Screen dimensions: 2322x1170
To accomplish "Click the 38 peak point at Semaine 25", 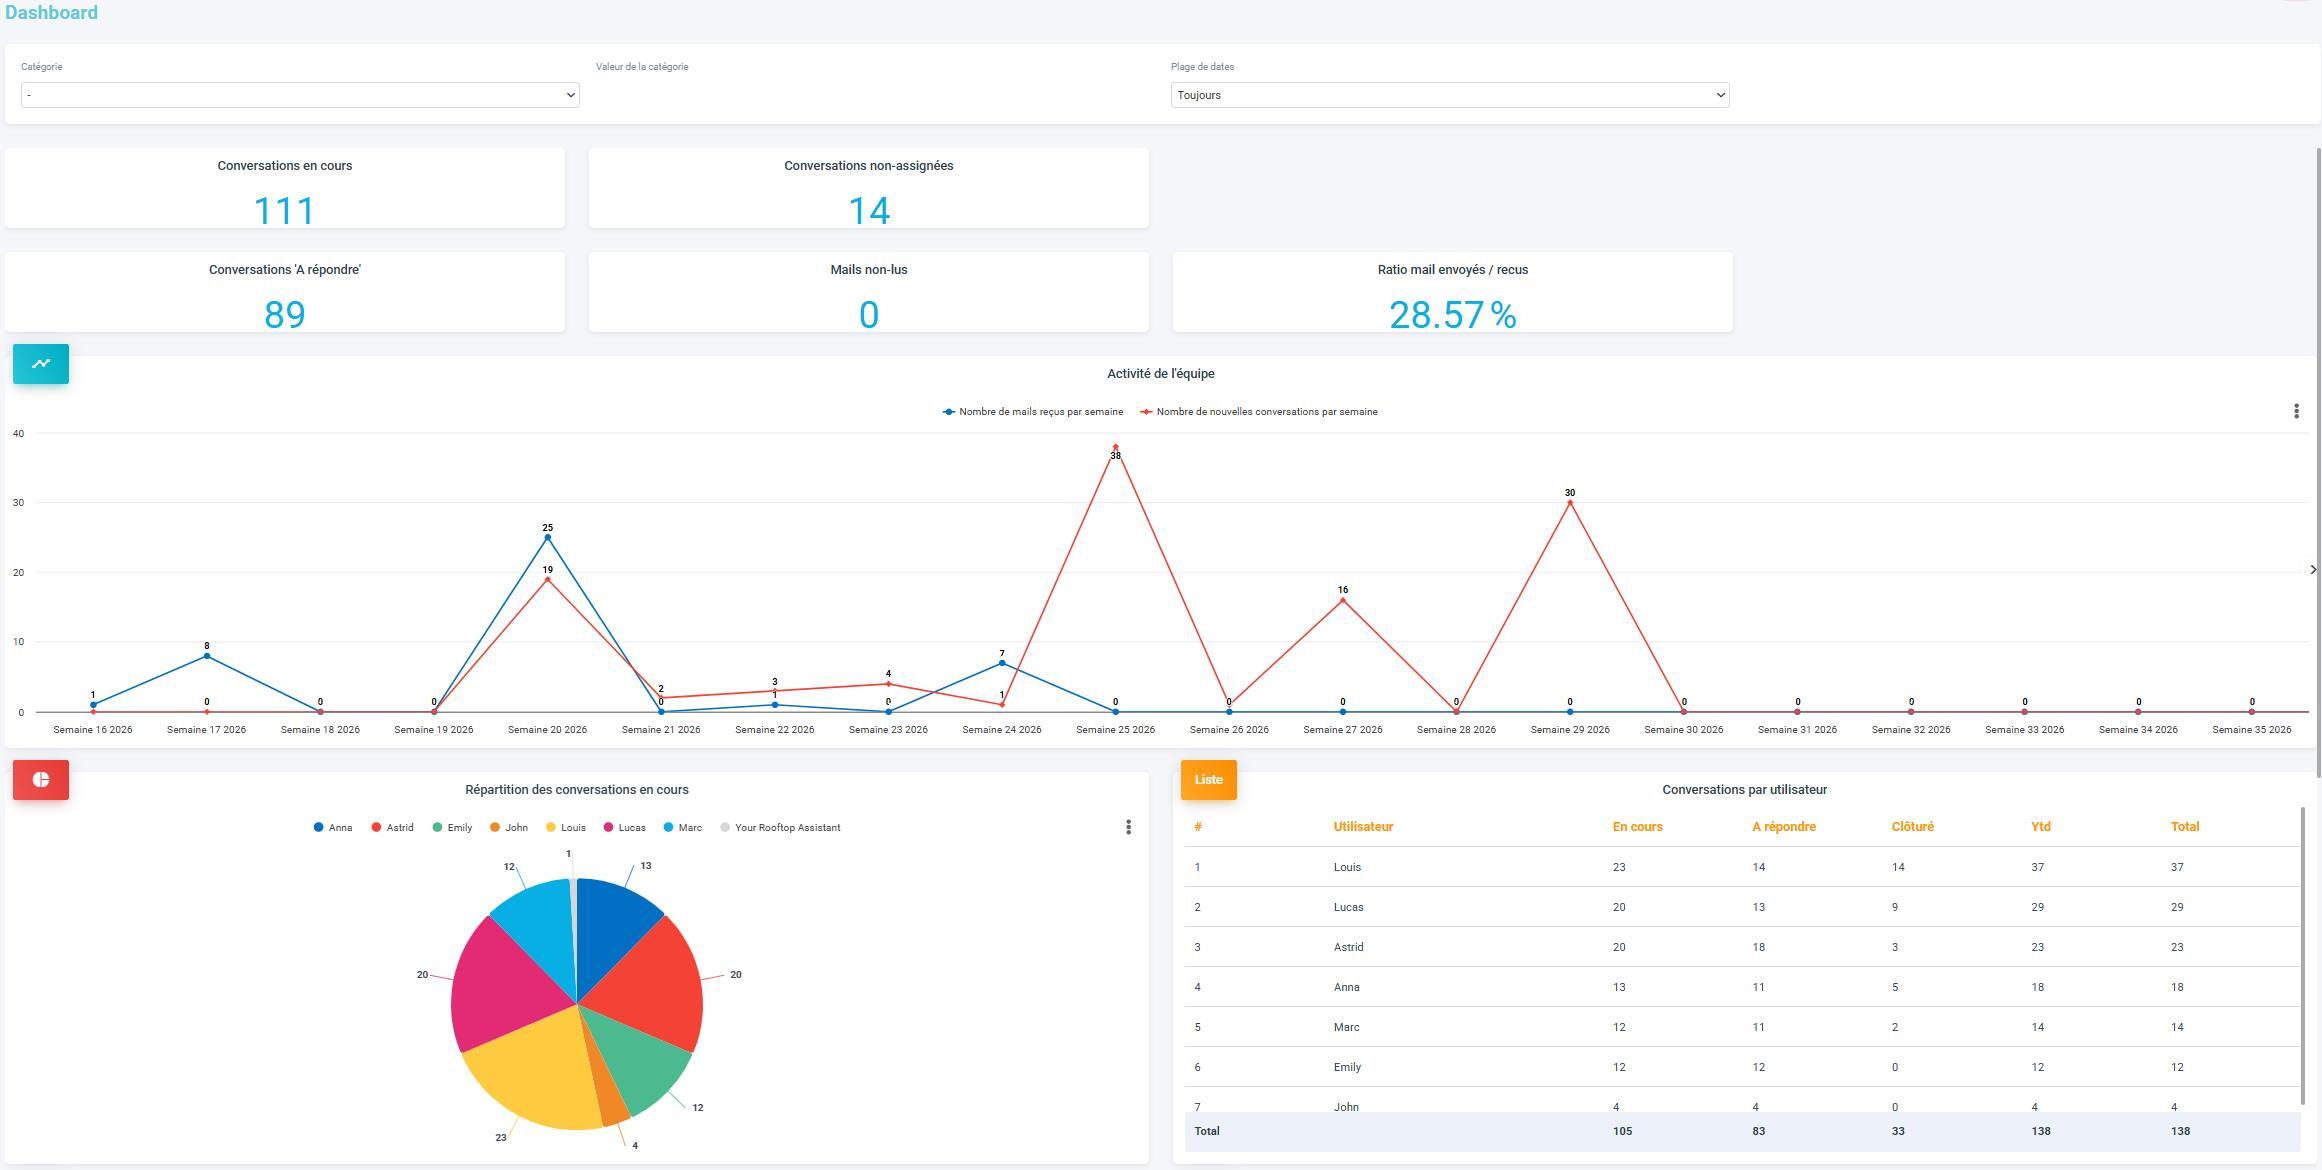I will 1115,447.
